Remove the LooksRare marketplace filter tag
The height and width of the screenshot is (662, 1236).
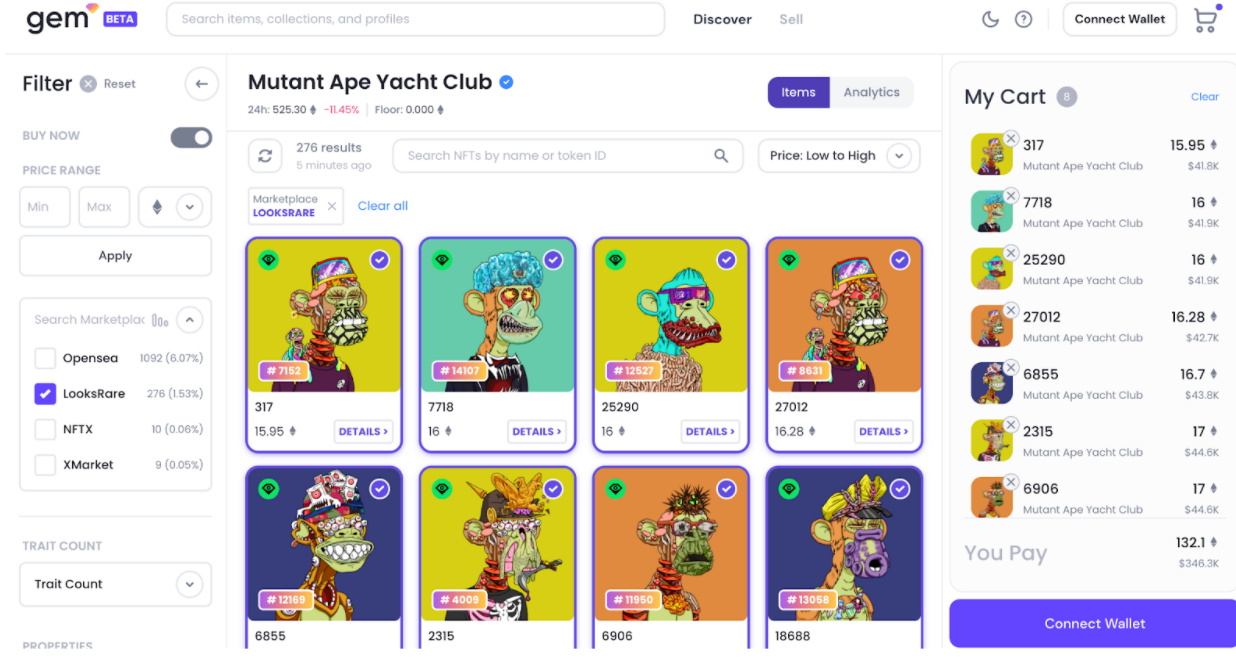pos(332,206)
